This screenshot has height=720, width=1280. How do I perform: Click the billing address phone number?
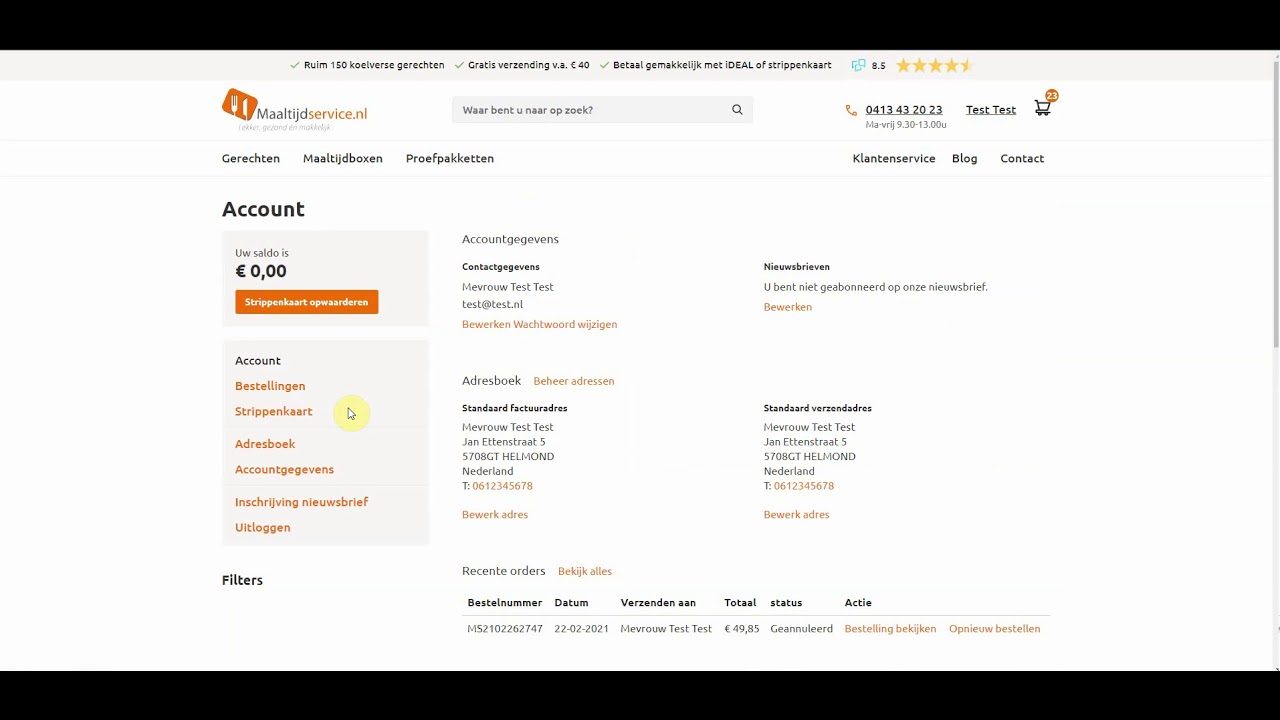[502, 486]
